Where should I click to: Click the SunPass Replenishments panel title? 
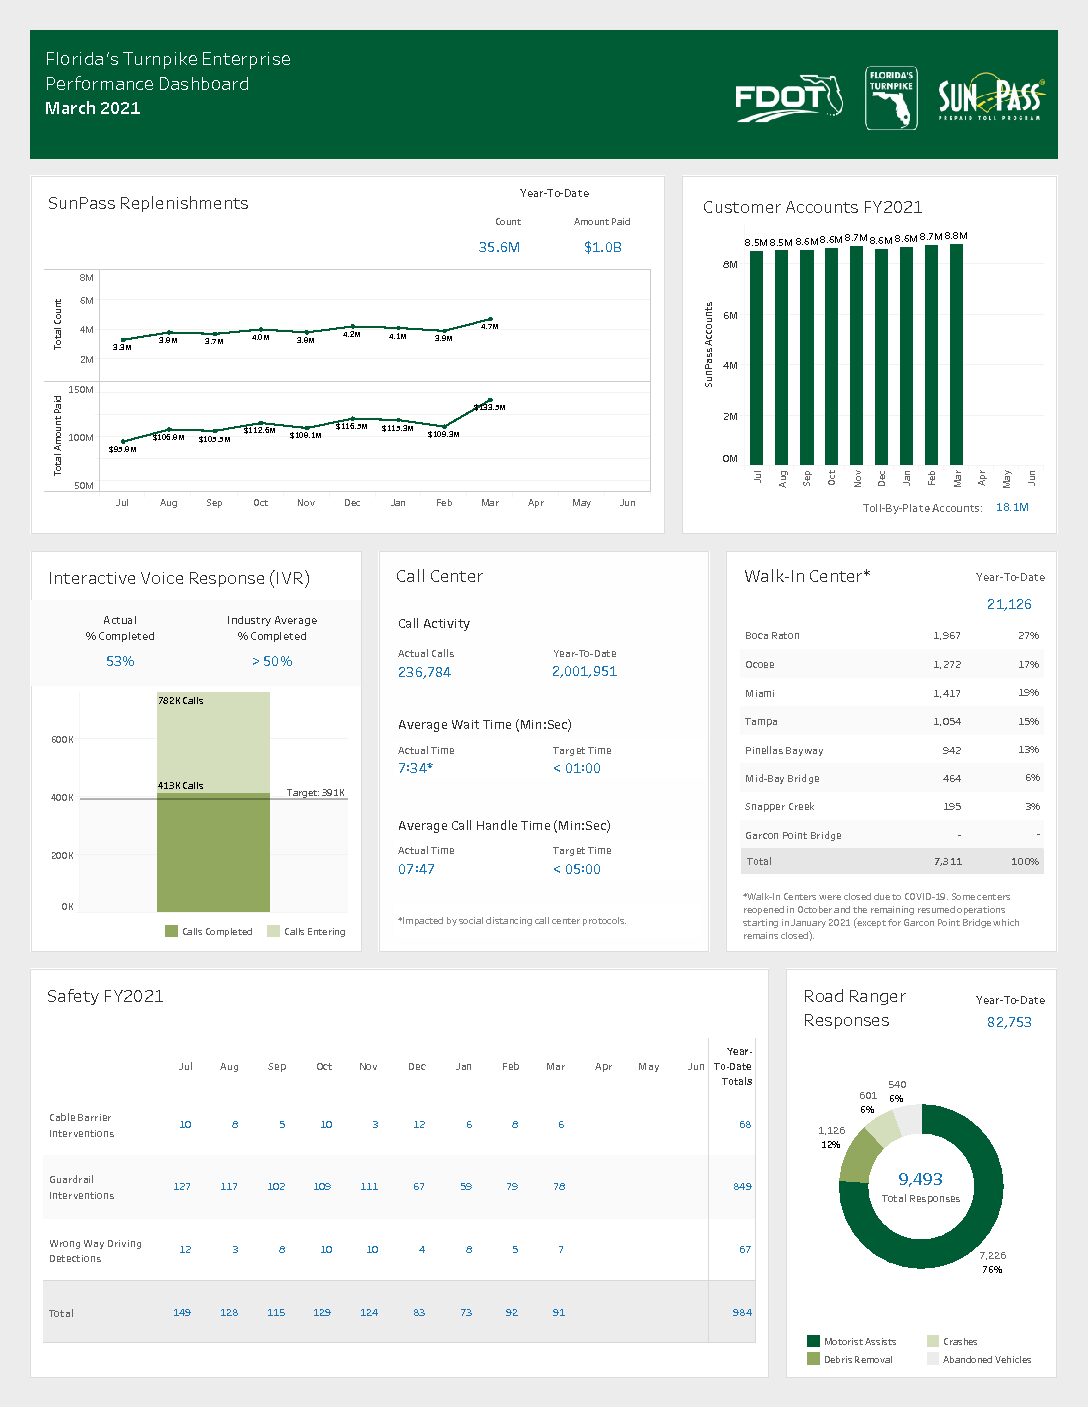click(148, 203)
